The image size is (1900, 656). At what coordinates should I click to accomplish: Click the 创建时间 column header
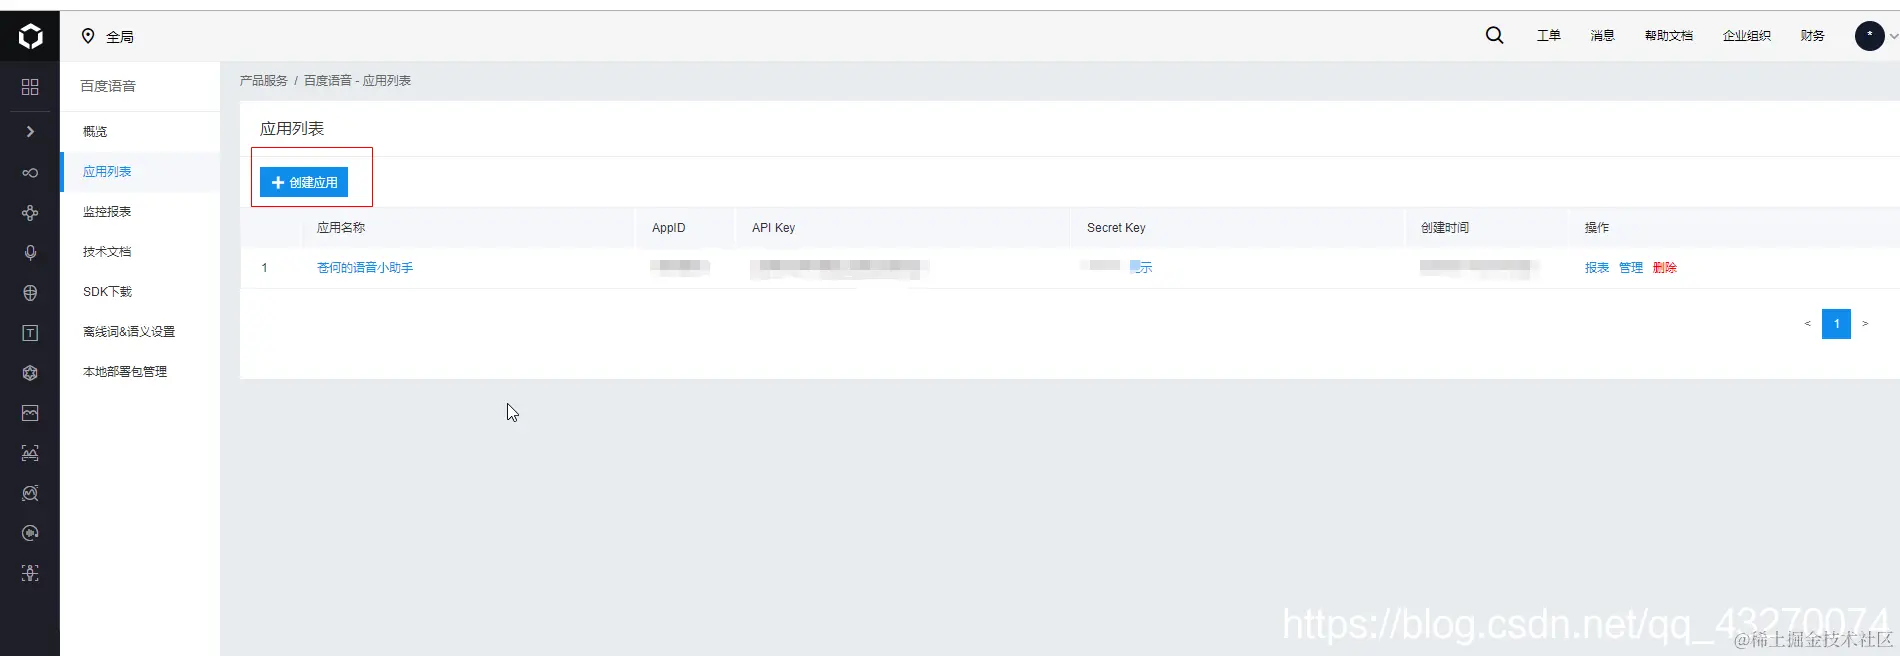[1445, 227]
